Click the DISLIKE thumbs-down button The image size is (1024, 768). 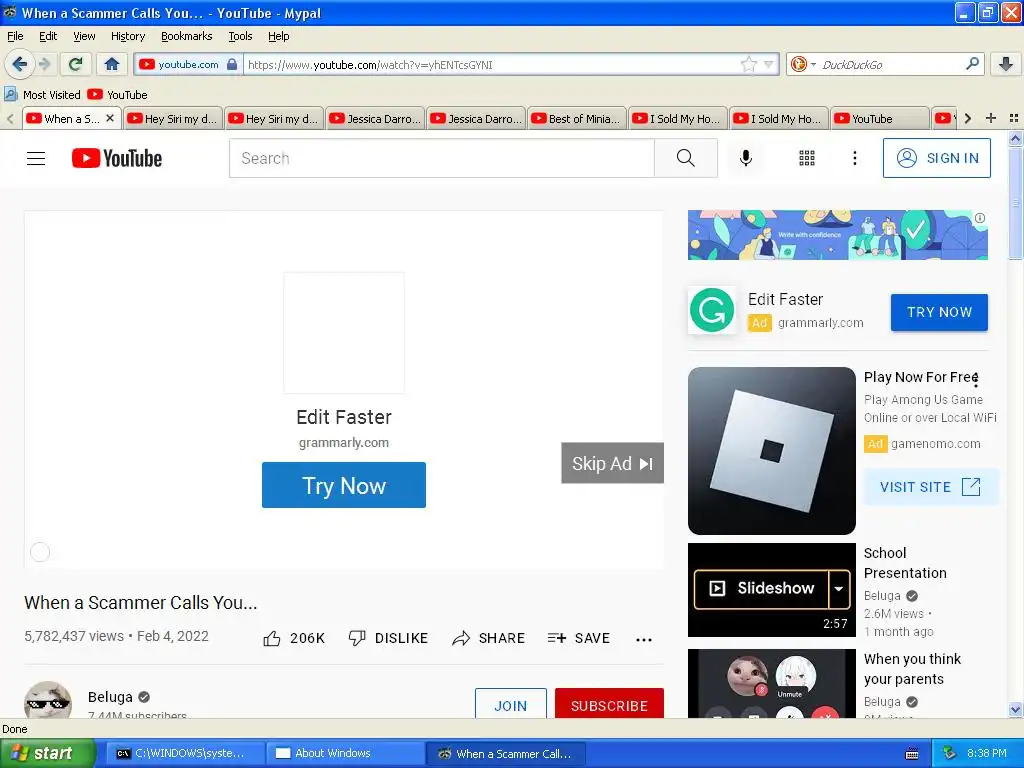pyautogui.click(x=388, y=638)
